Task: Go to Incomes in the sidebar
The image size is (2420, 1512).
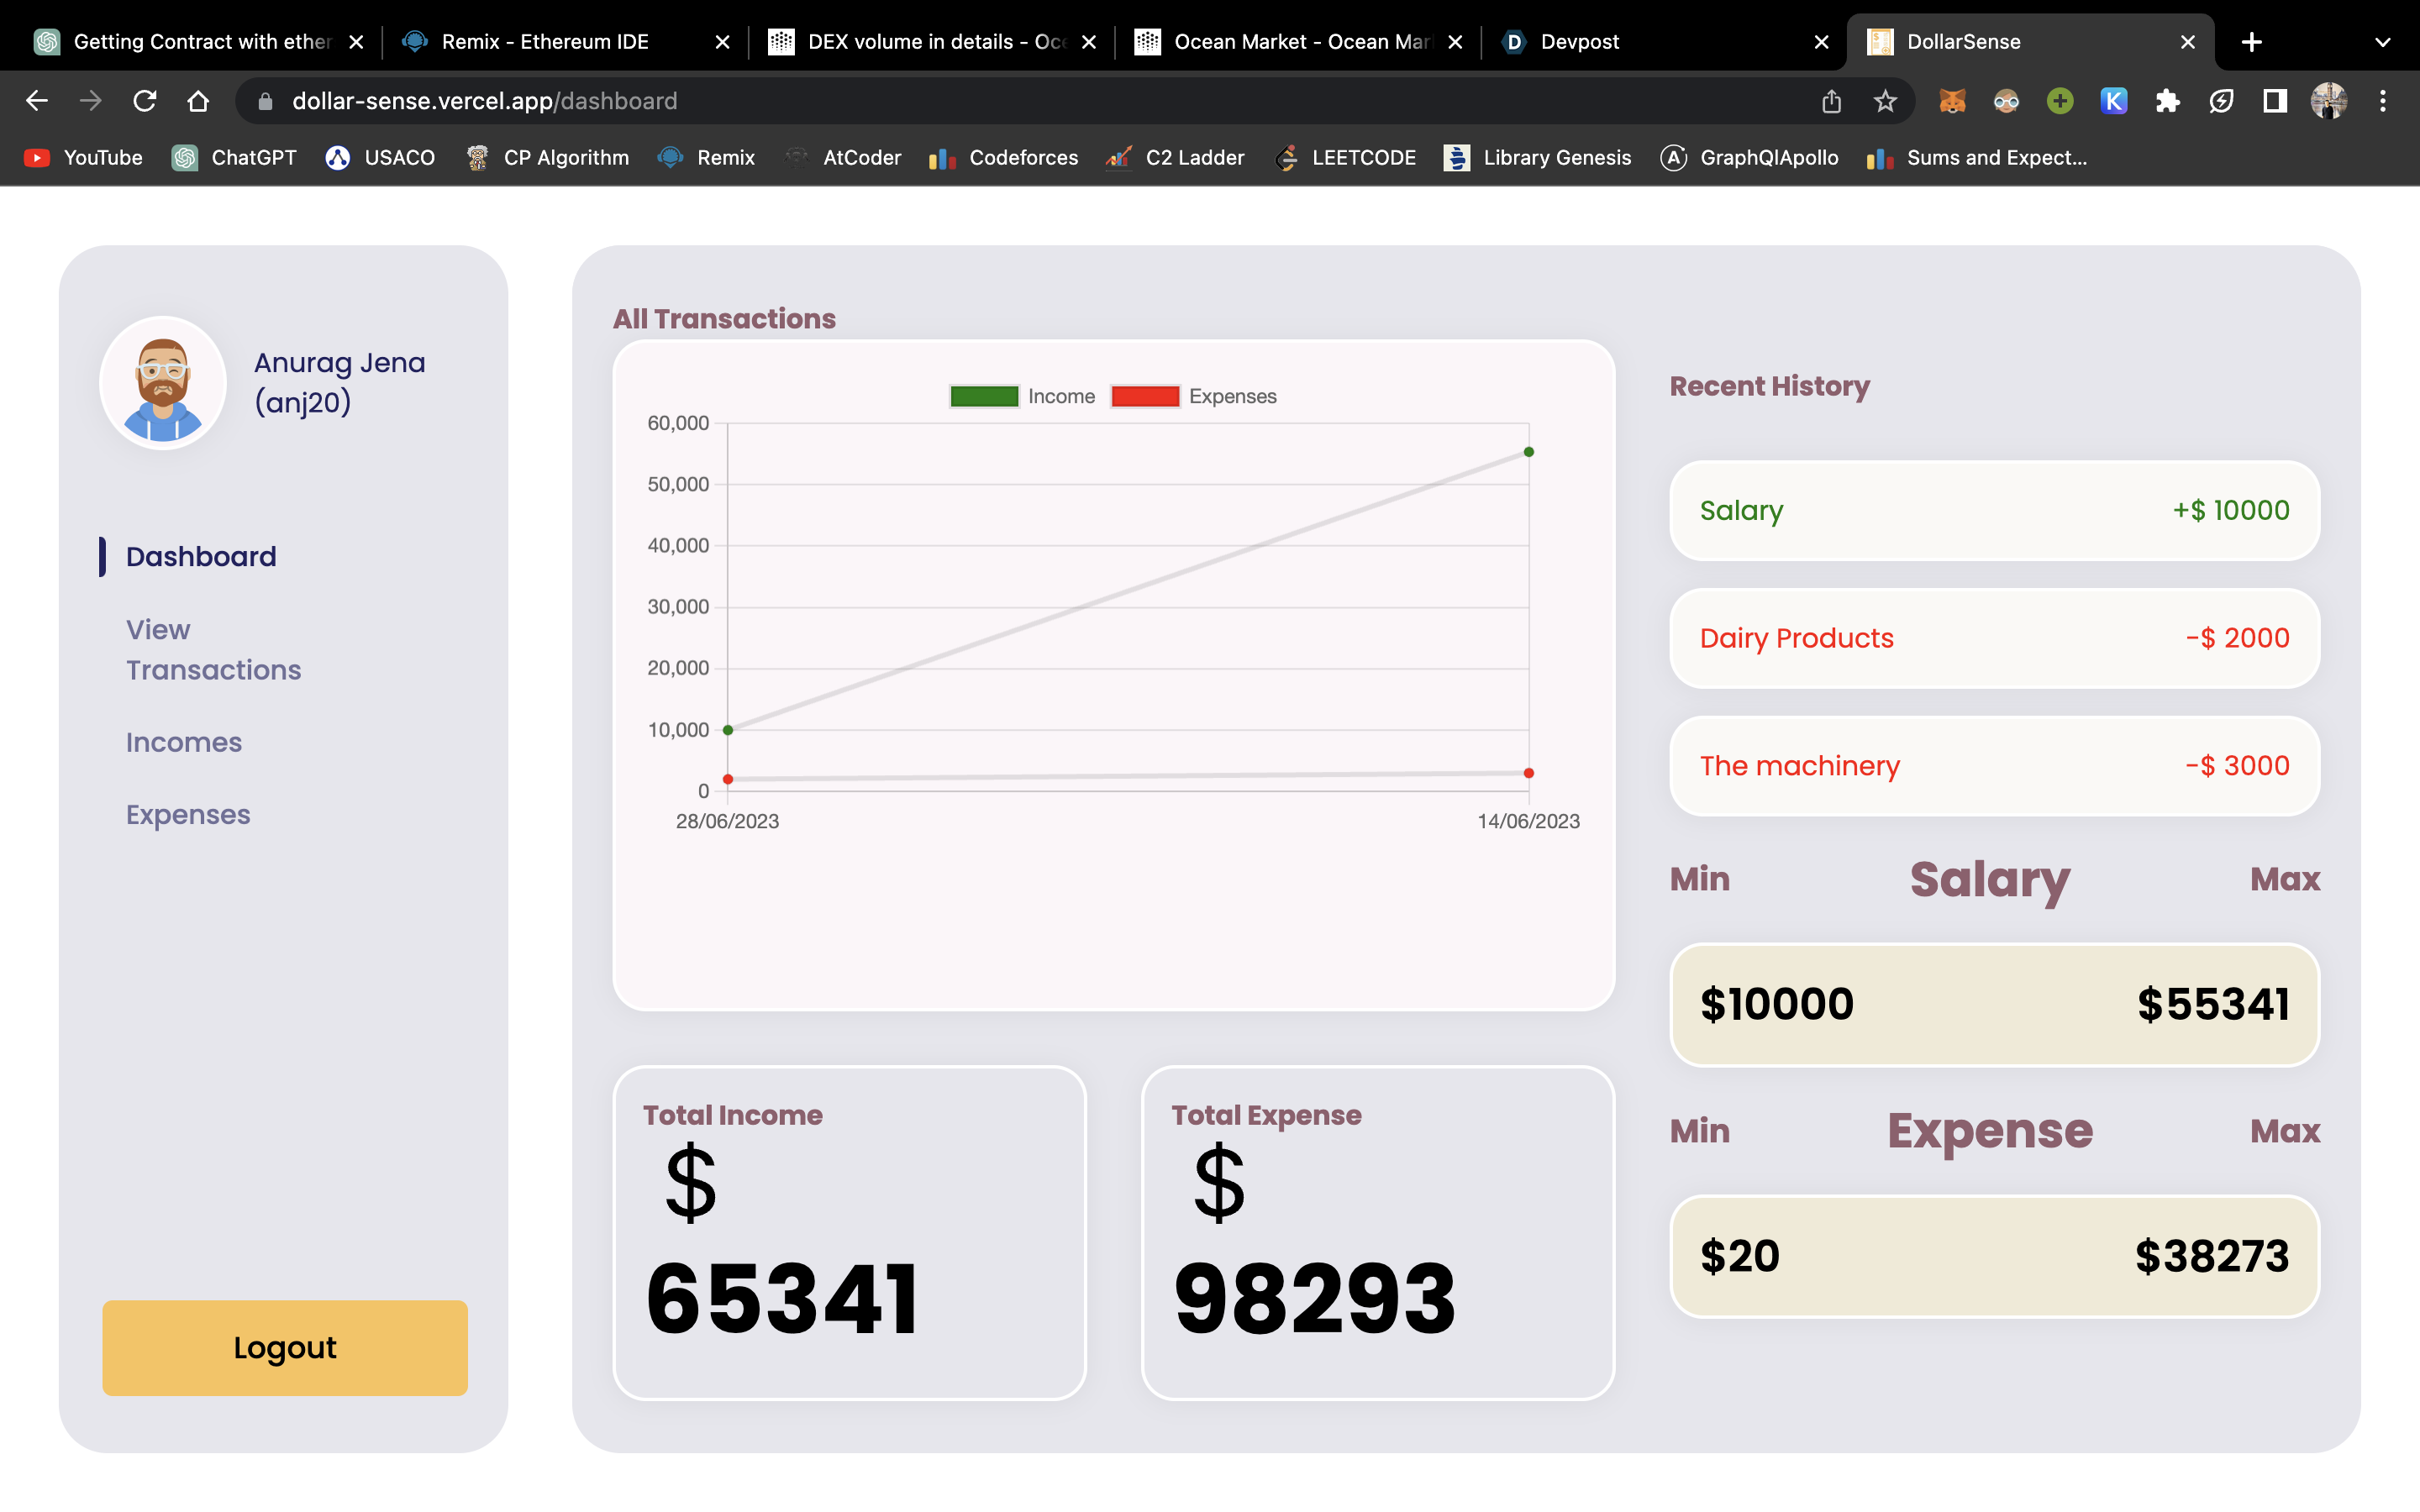Action: (184, 742)
